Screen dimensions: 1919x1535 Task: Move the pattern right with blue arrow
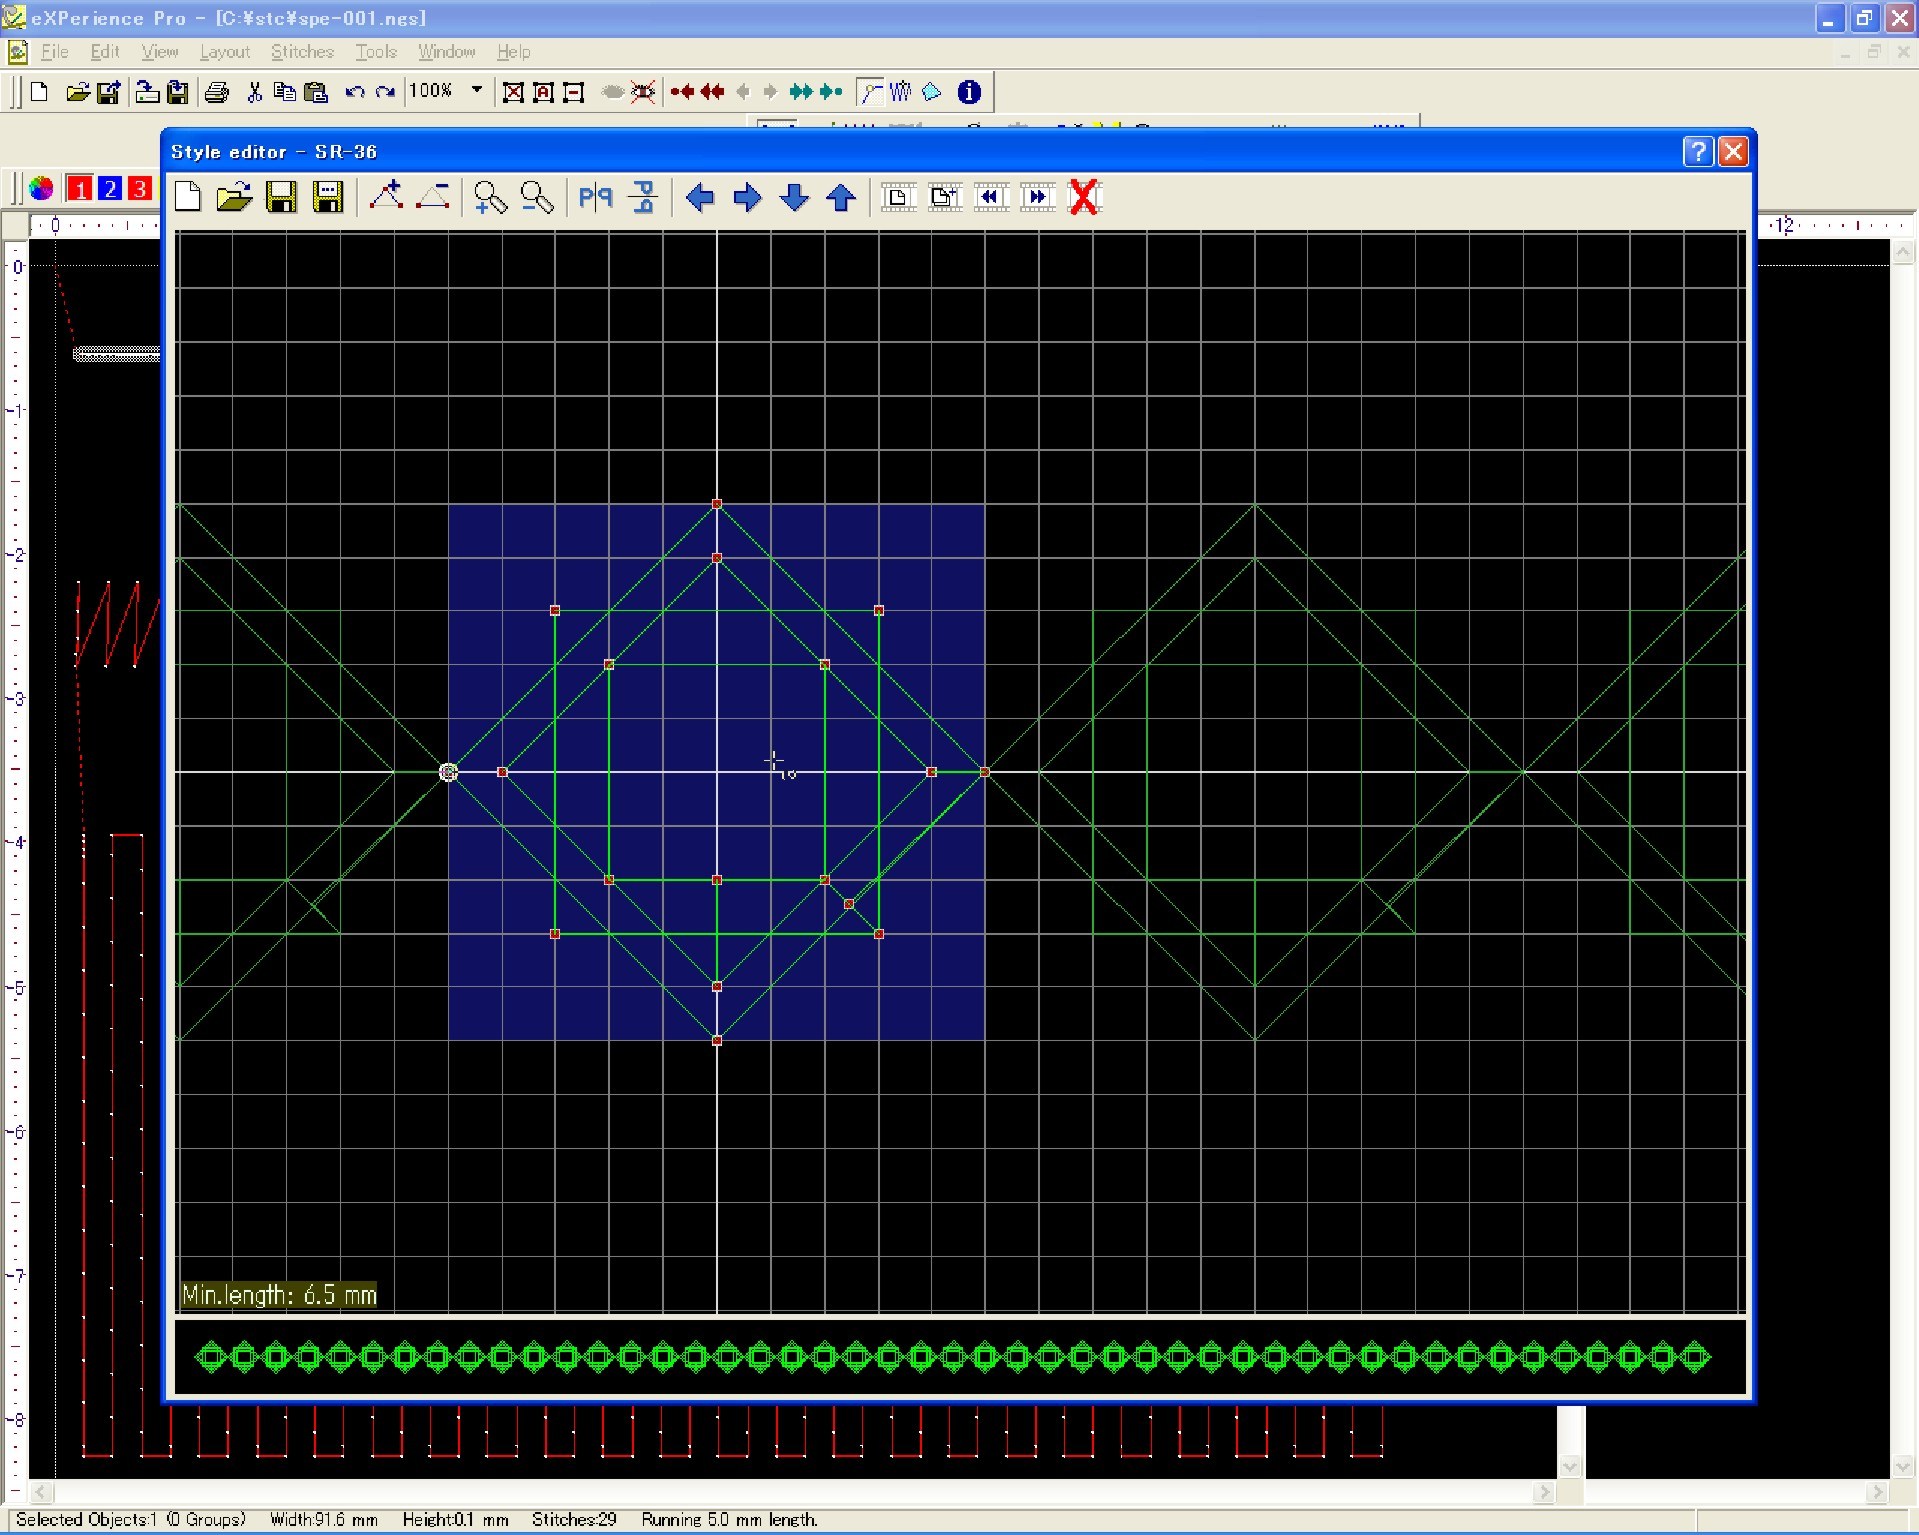[747, 197]
